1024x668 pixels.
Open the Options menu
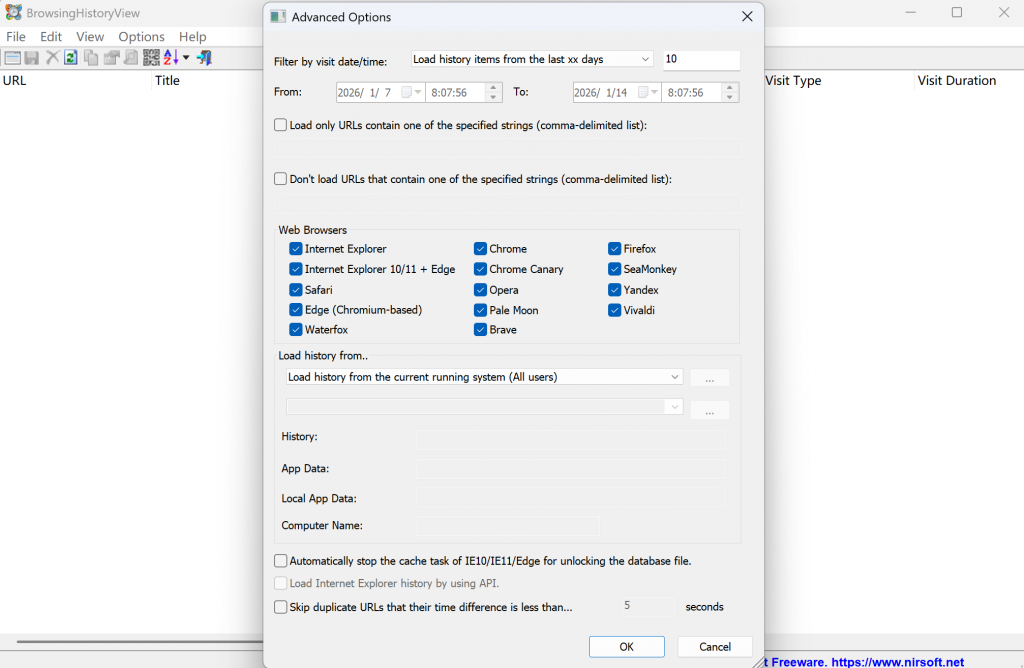click(141, 37)
